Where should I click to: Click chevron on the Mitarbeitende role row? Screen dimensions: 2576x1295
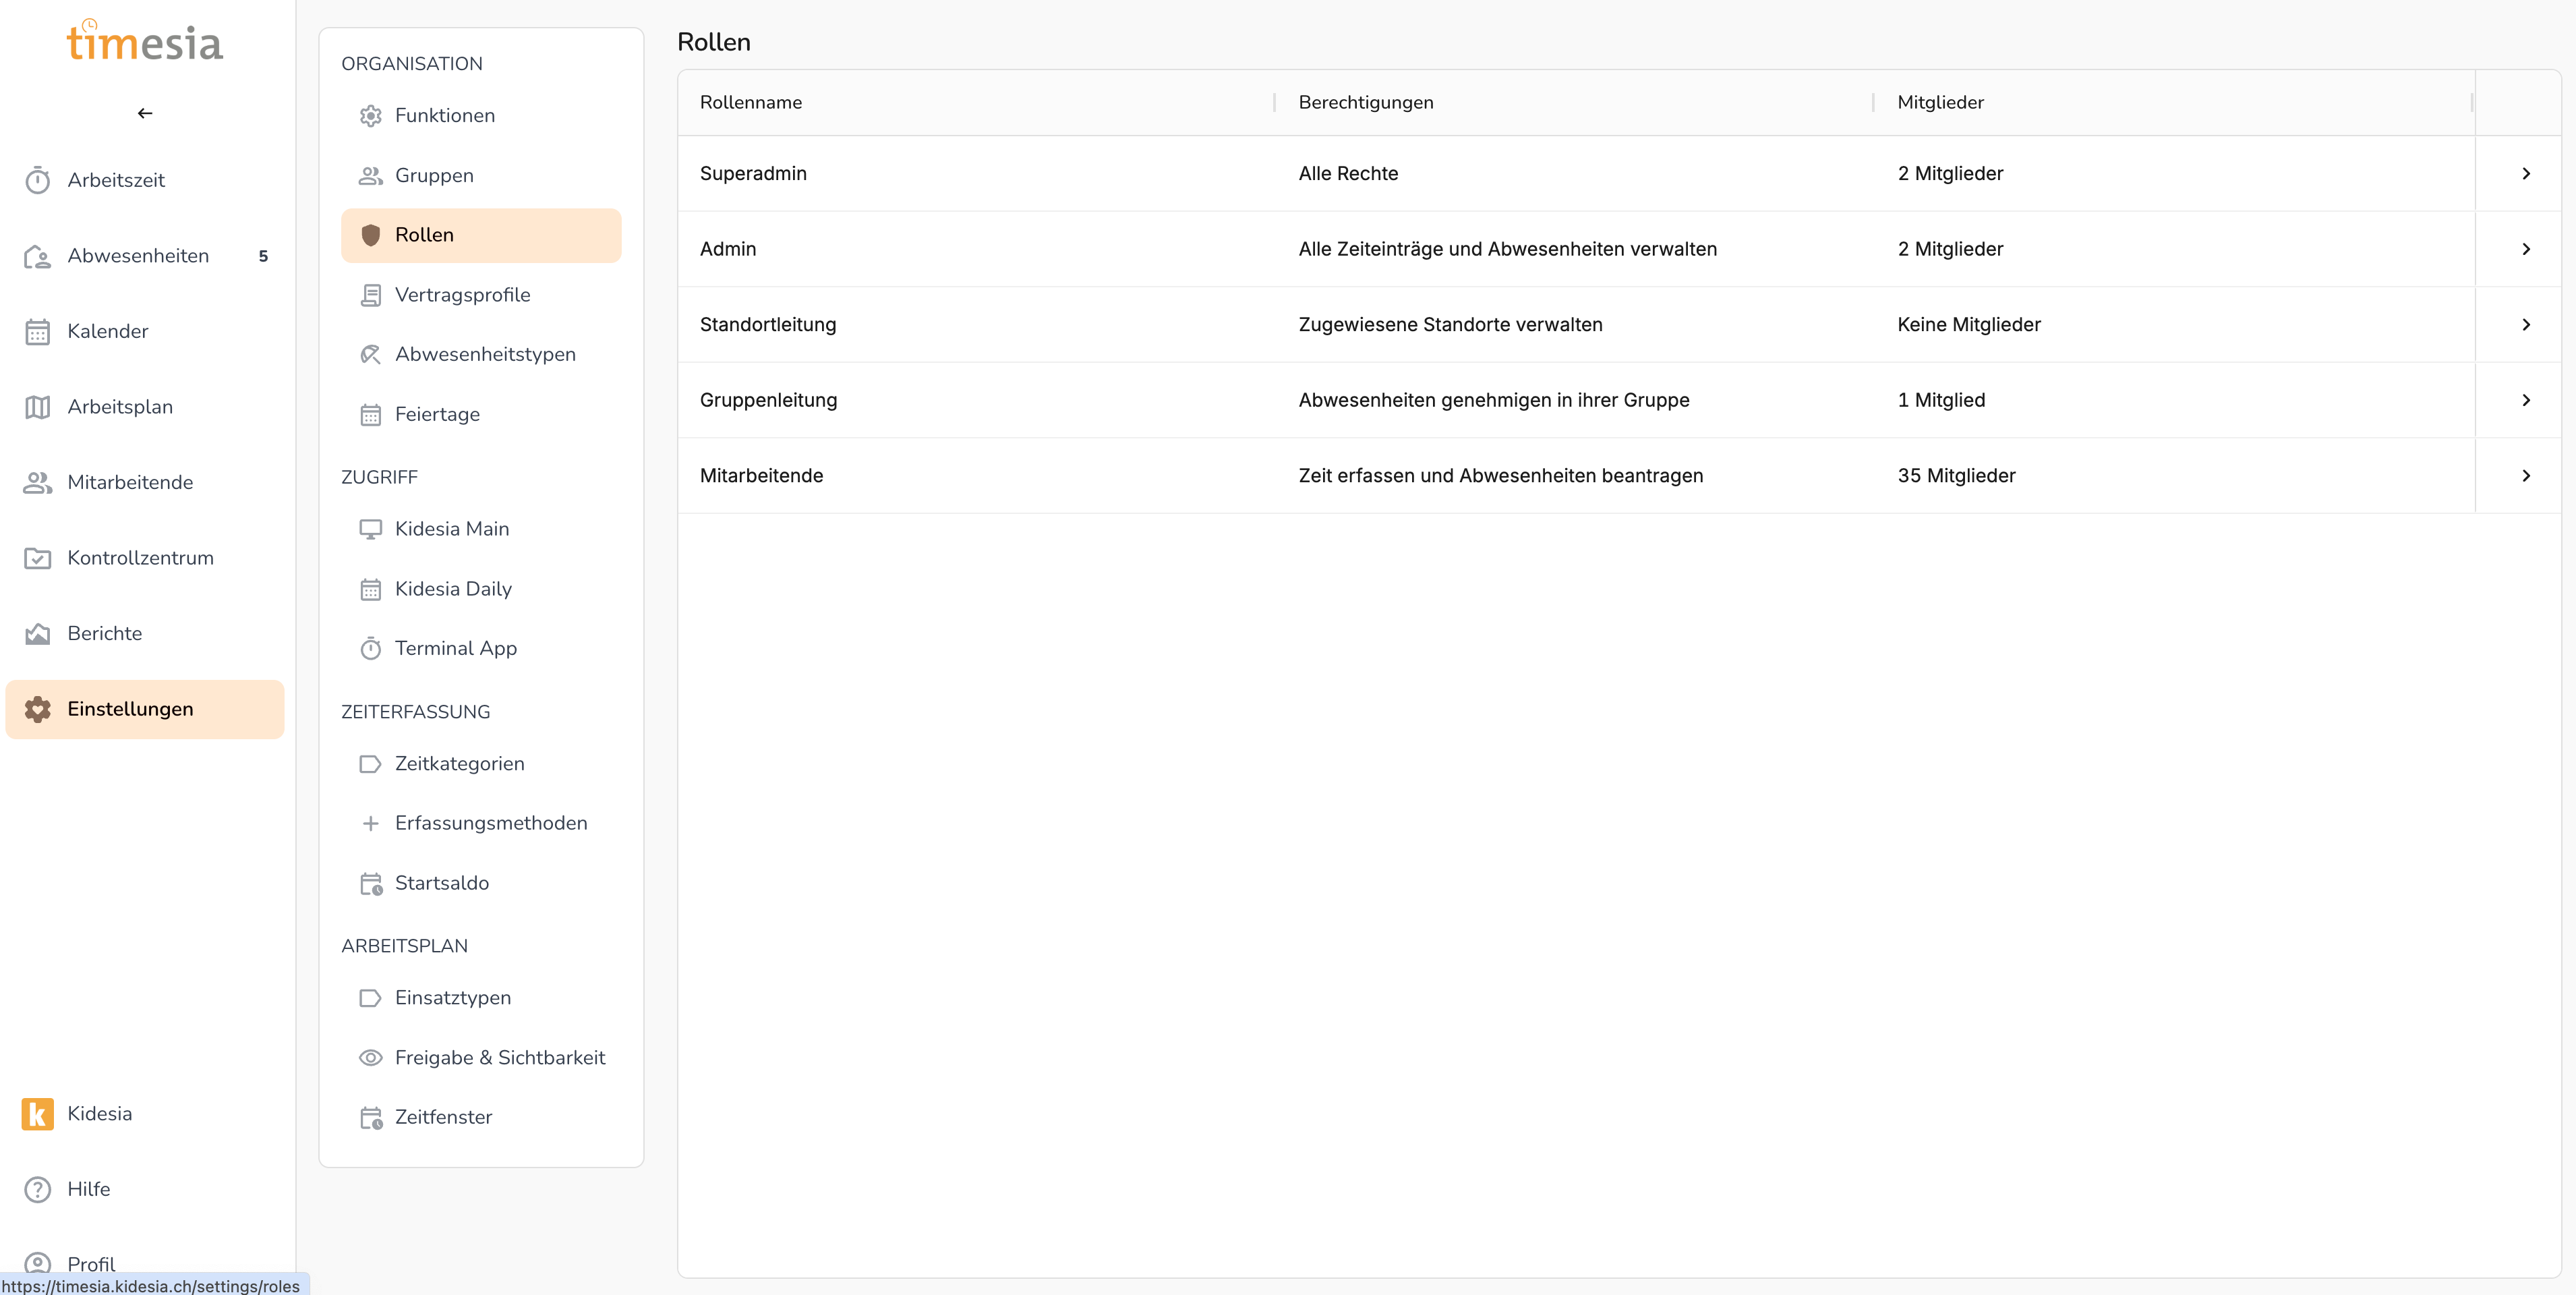pyautogui.click(x=2525, y=475)
